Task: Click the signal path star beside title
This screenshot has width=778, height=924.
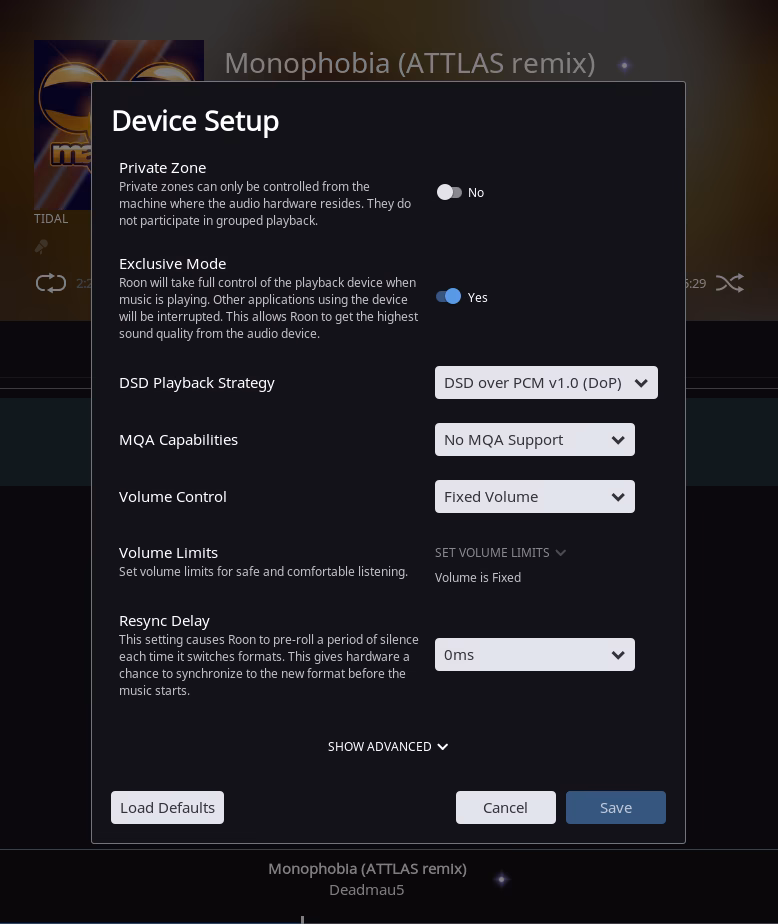Action: click(624, 65)
